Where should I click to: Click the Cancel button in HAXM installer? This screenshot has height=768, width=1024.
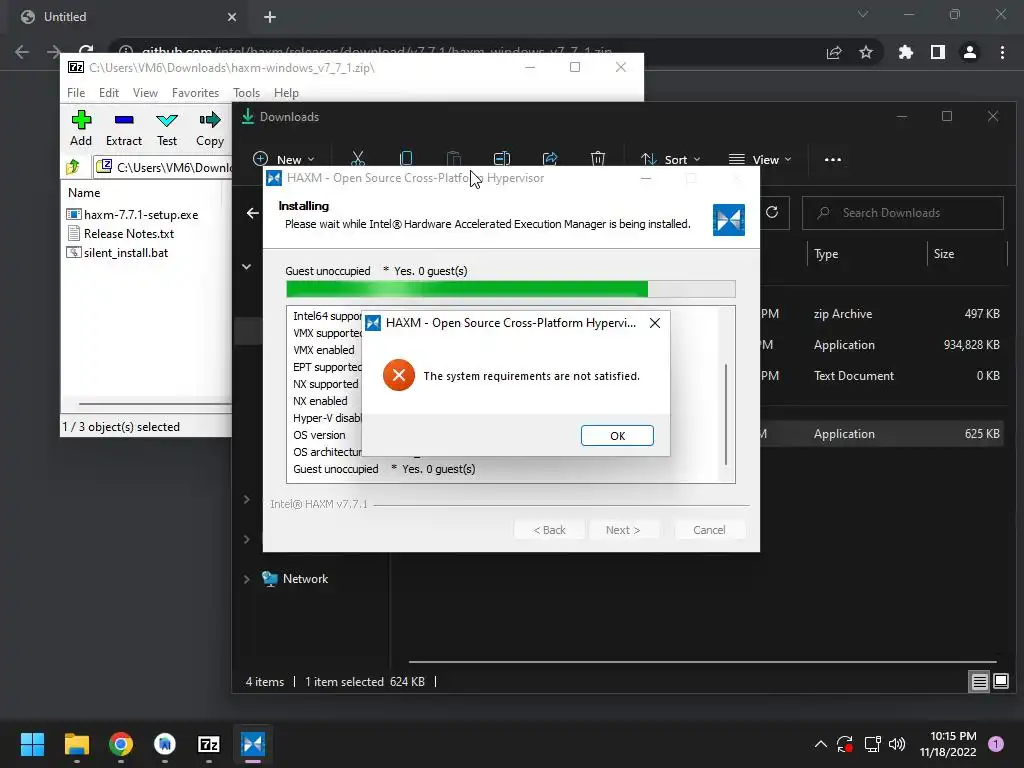click(709, 530)
